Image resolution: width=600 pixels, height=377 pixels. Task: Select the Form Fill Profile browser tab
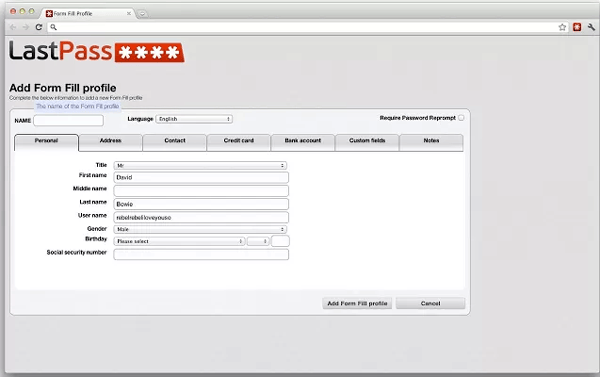coord(88,13)
